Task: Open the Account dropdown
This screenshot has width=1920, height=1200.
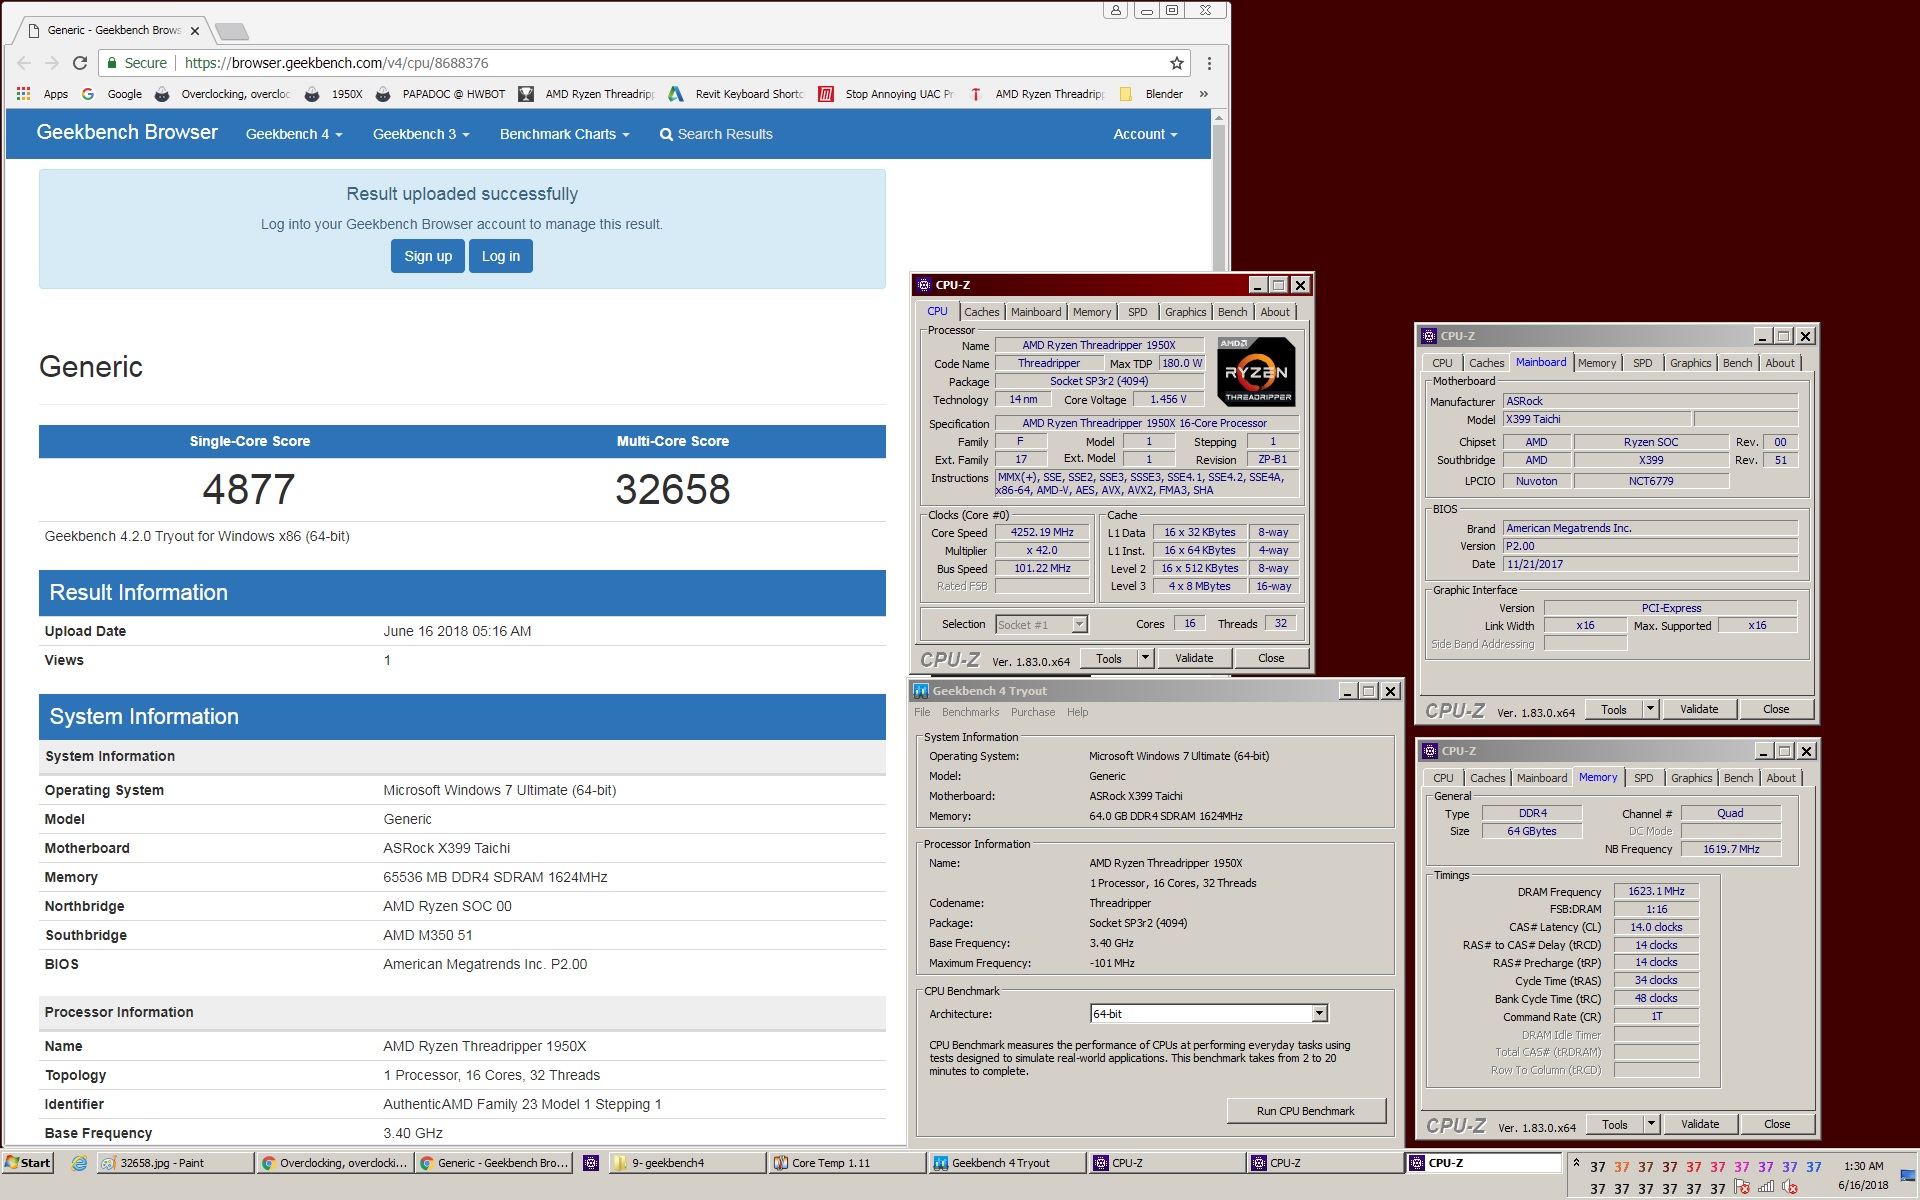Action: click(x=1145, y=134)
